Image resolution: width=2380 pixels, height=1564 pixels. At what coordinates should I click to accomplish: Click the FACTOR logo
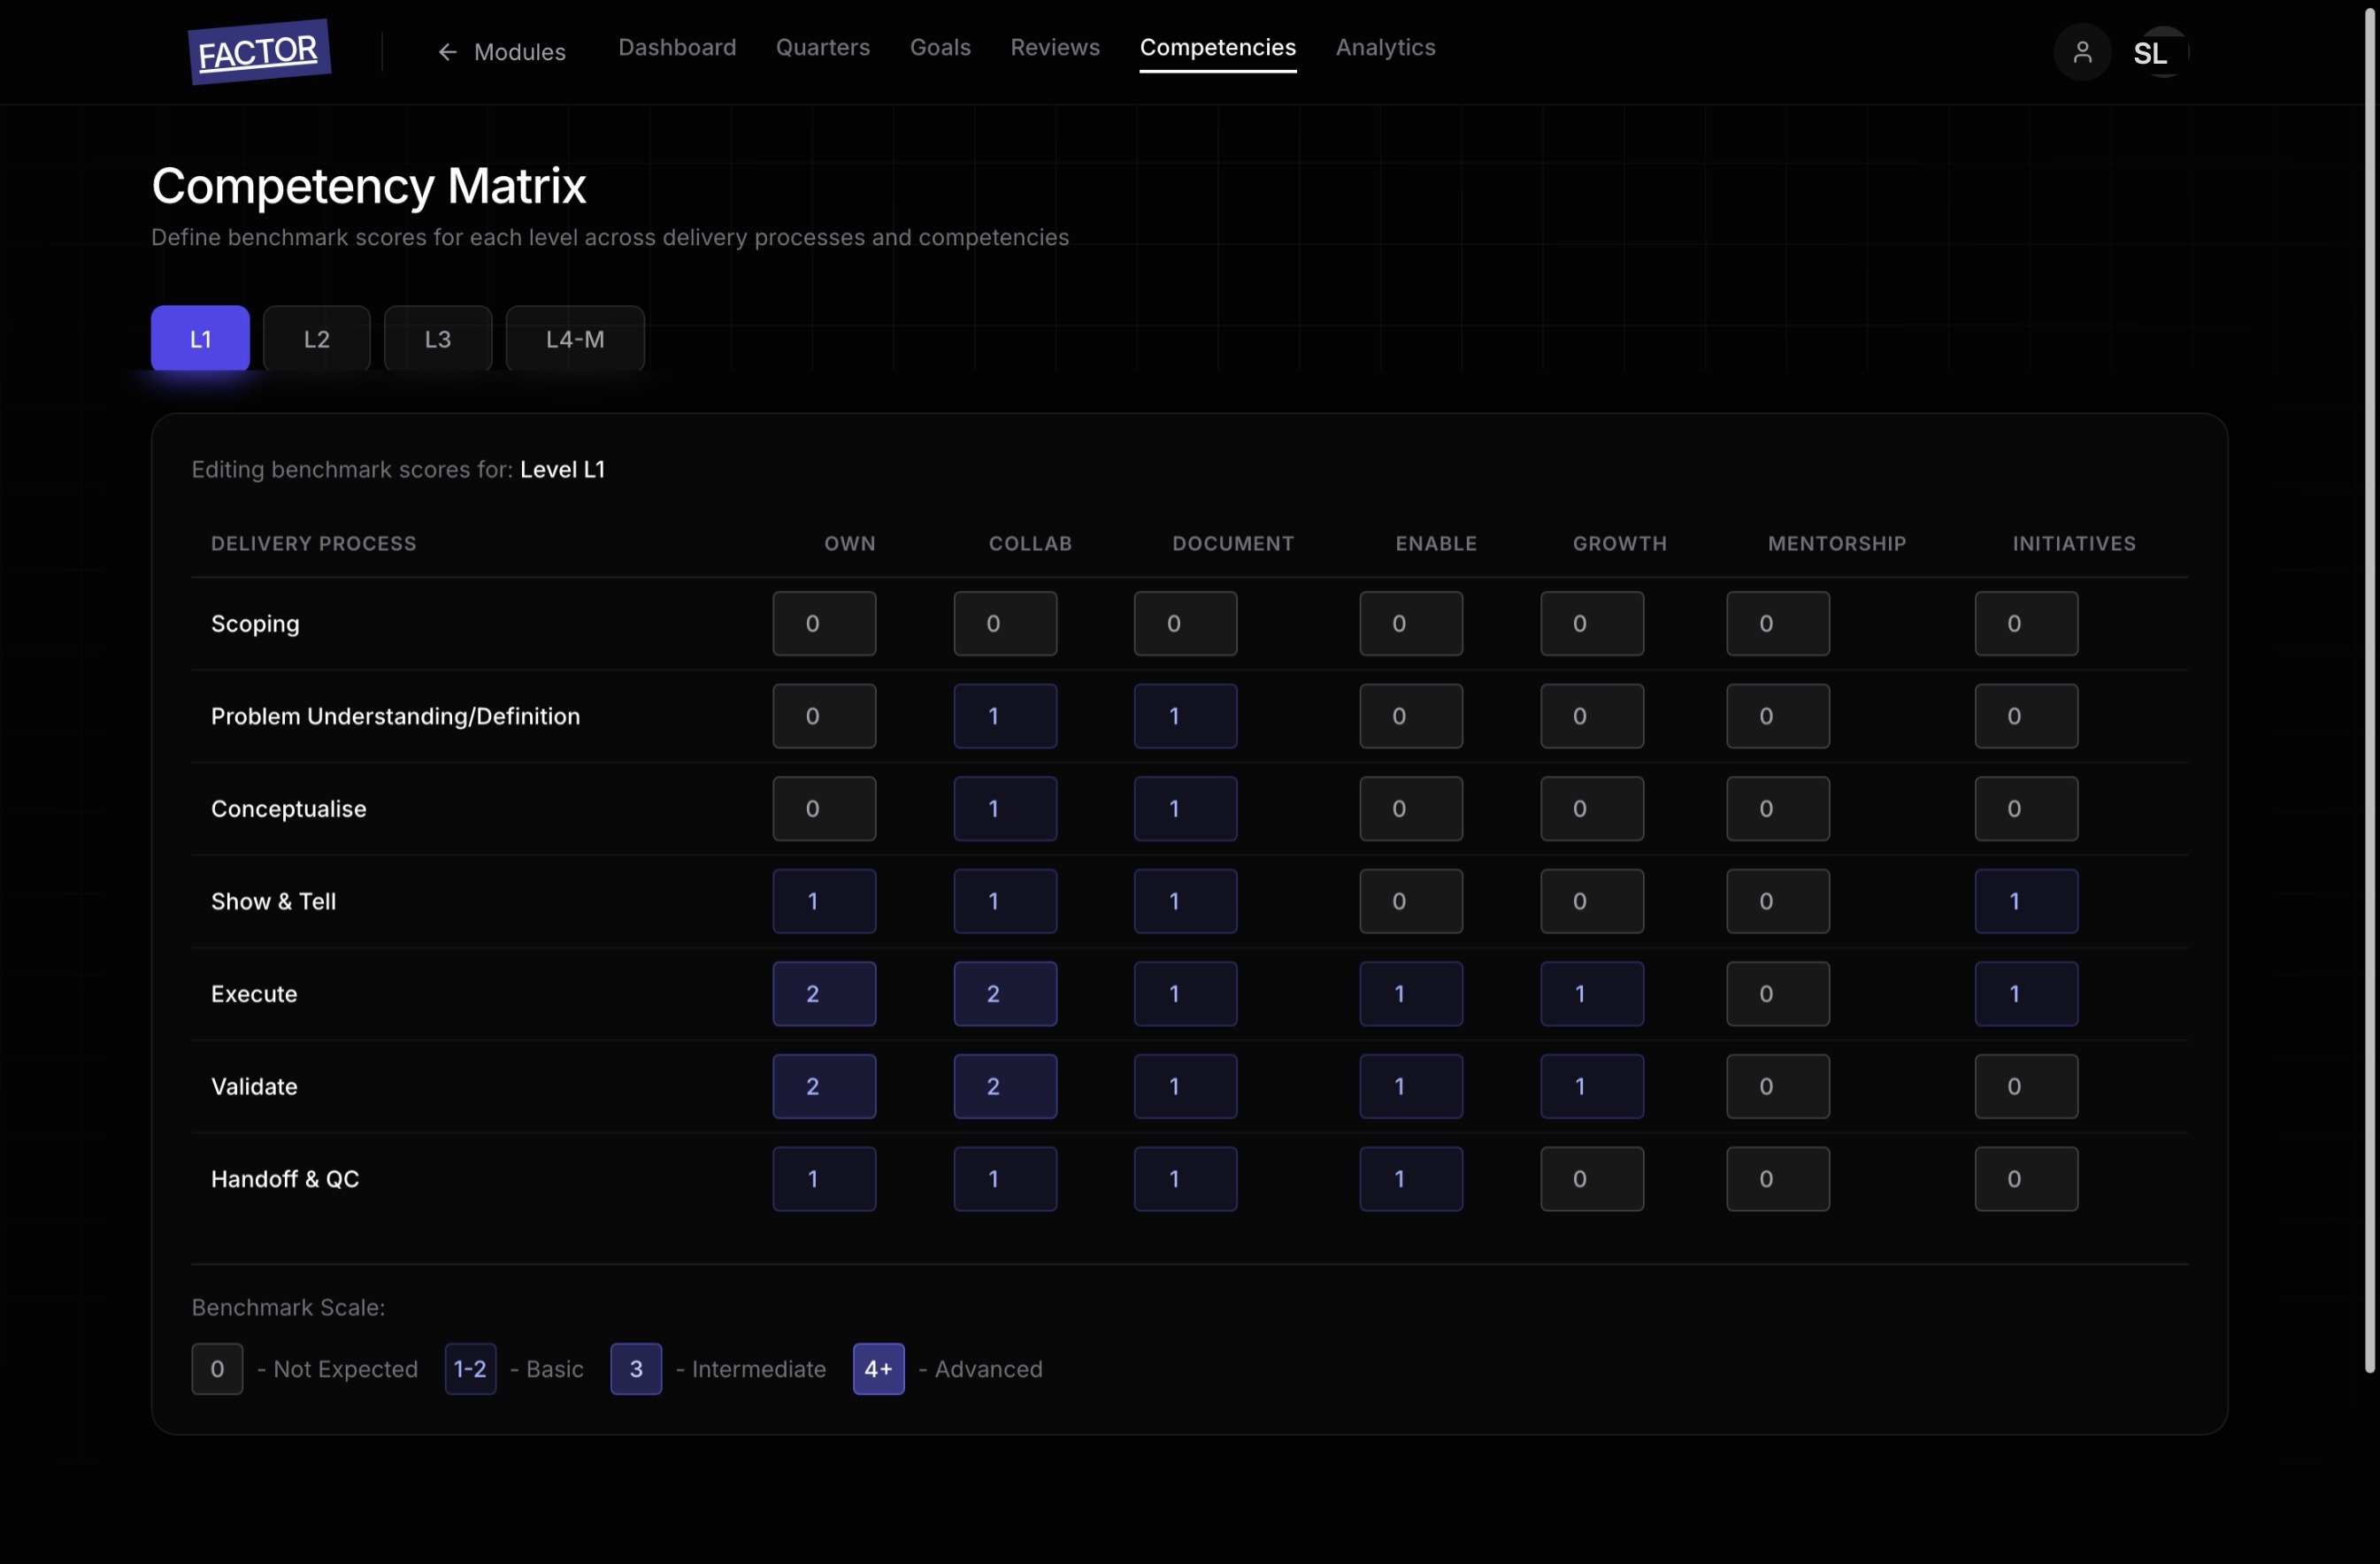pyautogui.click(x=259, y=52)
